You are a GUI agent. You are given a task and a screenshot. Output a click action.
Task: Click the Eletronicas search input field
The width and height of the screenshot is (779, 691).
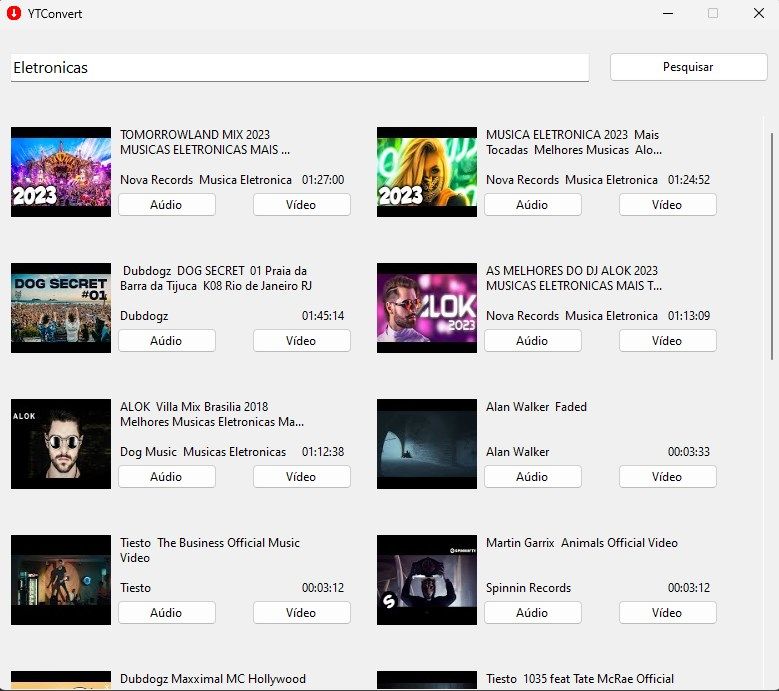click(300, 68)
